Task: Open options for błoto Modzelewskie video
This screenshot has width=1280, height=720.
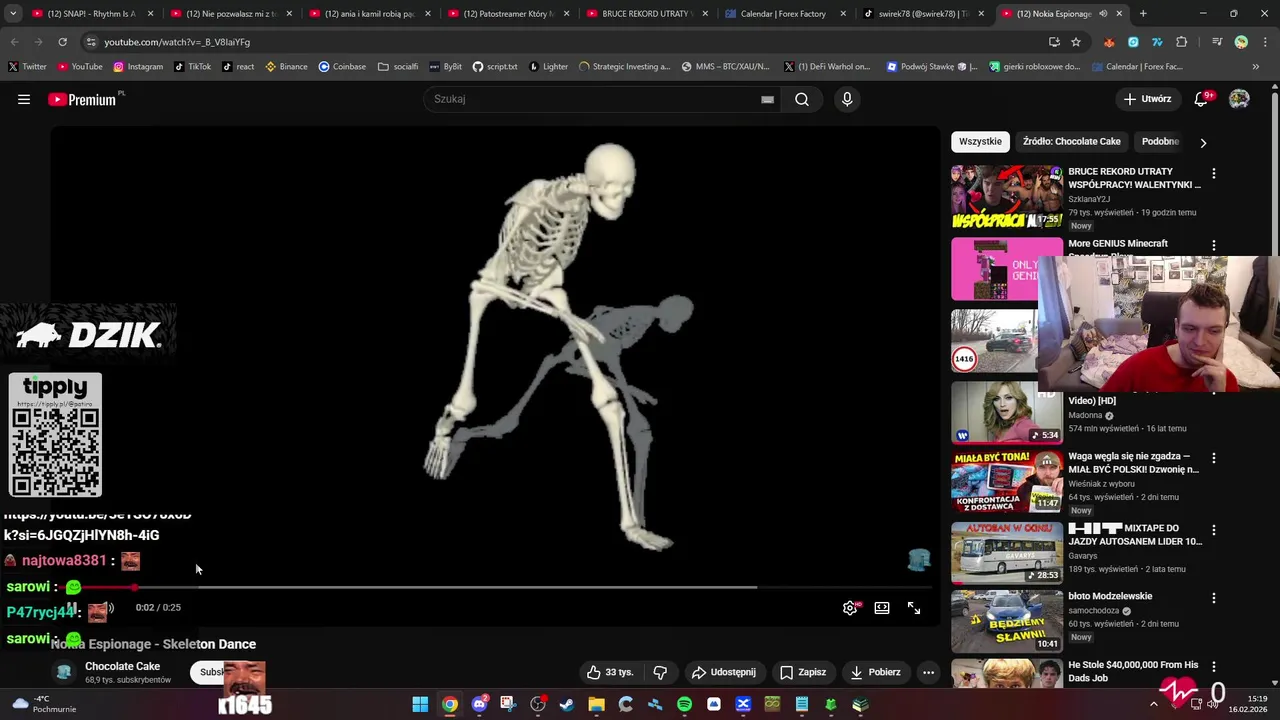Action: click(x=1213, y=598)
